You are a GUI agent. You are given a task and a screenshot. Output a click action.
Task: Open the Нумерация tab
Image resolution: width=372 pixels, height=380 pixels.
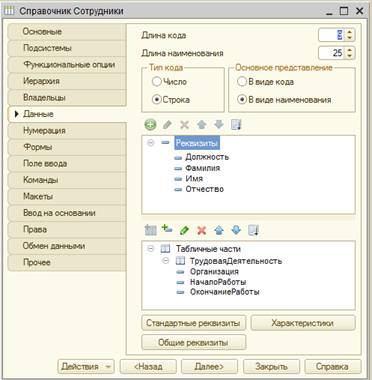point(67,131)
